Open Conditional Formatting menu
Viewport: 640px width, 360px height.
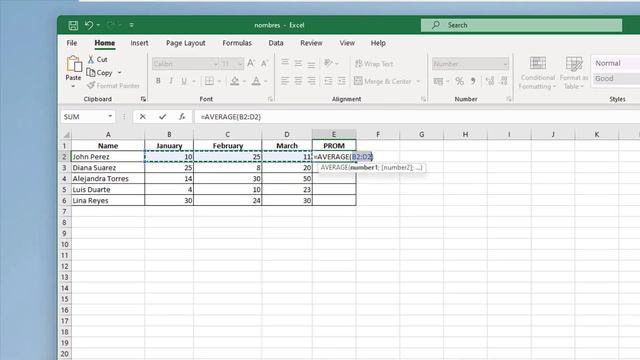click(538, 73)
